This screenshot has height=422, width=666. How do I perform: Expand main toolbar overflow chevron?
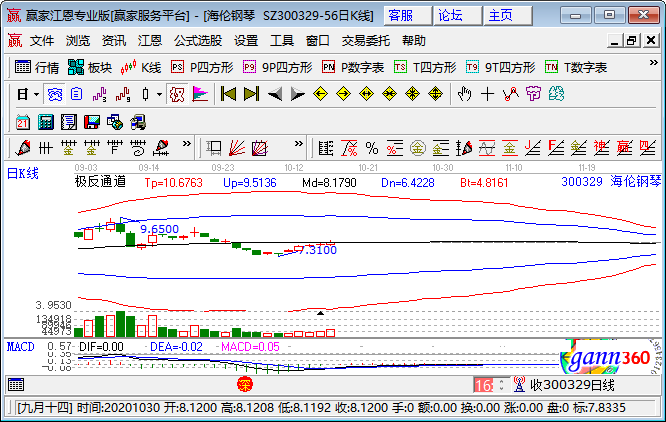coord(654,63)
